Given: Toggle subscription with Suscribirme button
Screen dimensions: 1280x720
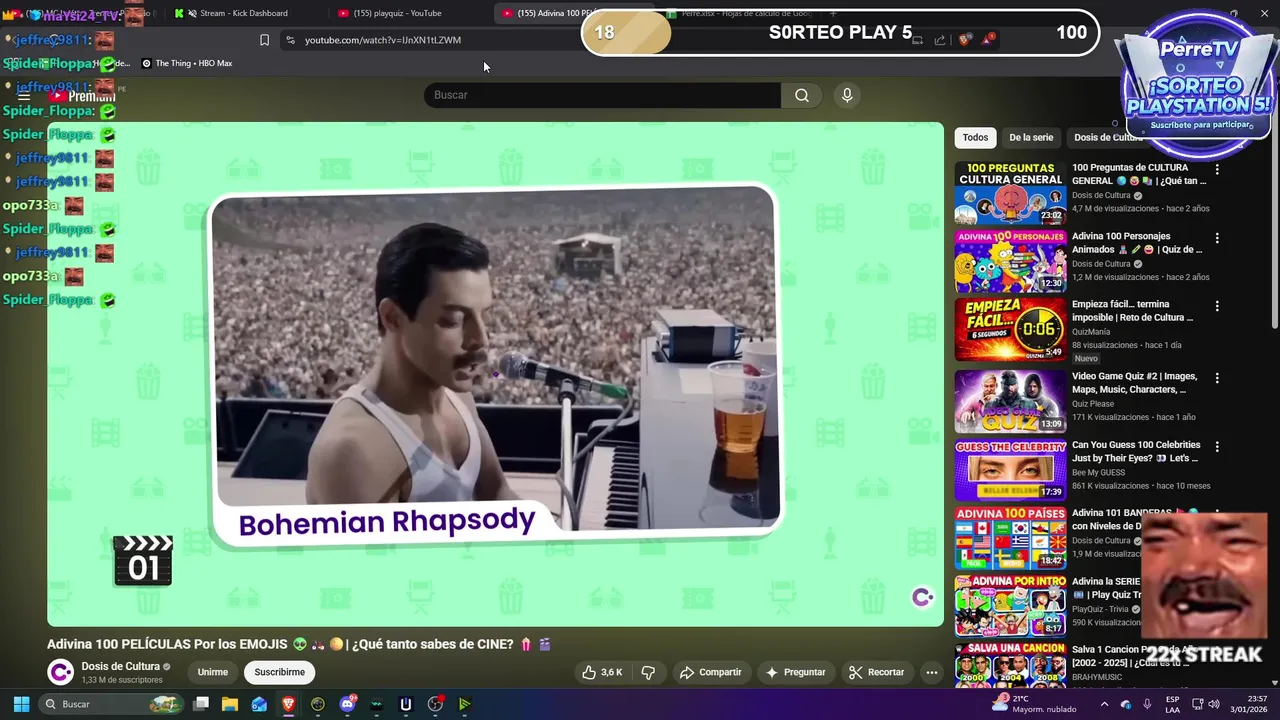Looking at the screenshot, I should point(279,672).
